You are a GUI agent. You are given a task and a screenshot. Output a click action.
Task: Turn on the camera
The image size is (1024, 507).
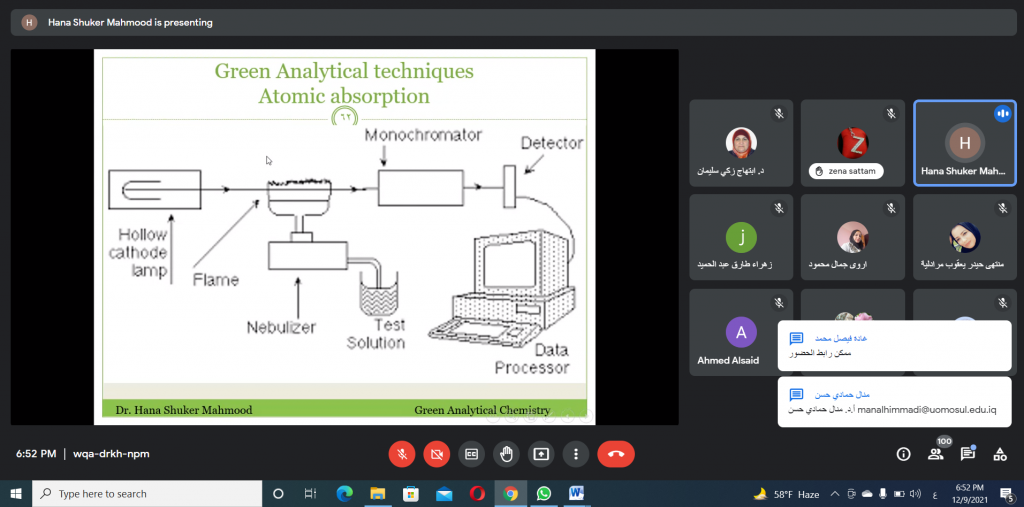click(436, 454)
